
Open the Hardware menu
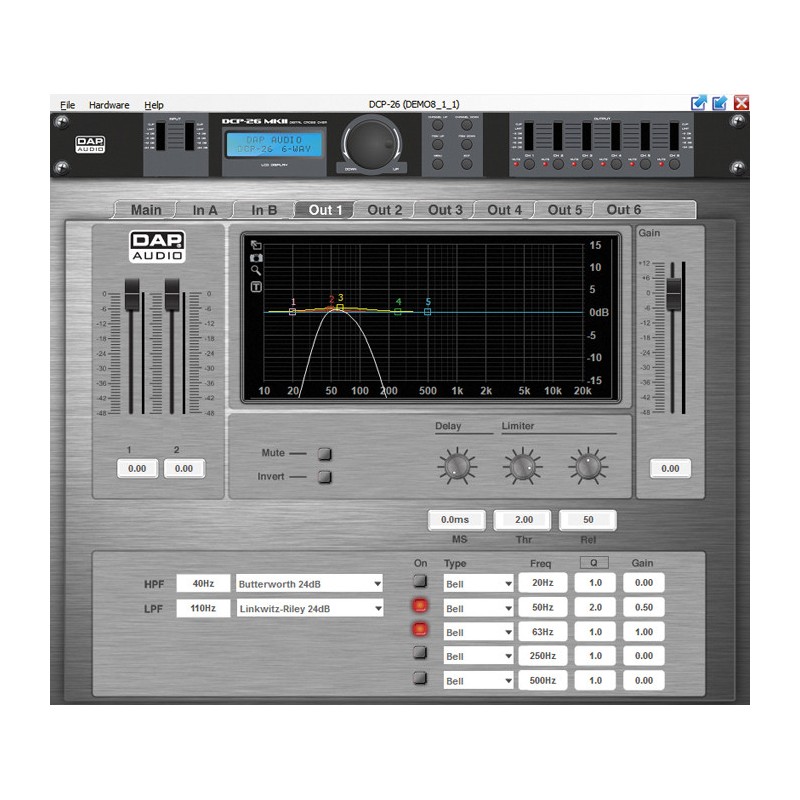click(x=108, y=104)
